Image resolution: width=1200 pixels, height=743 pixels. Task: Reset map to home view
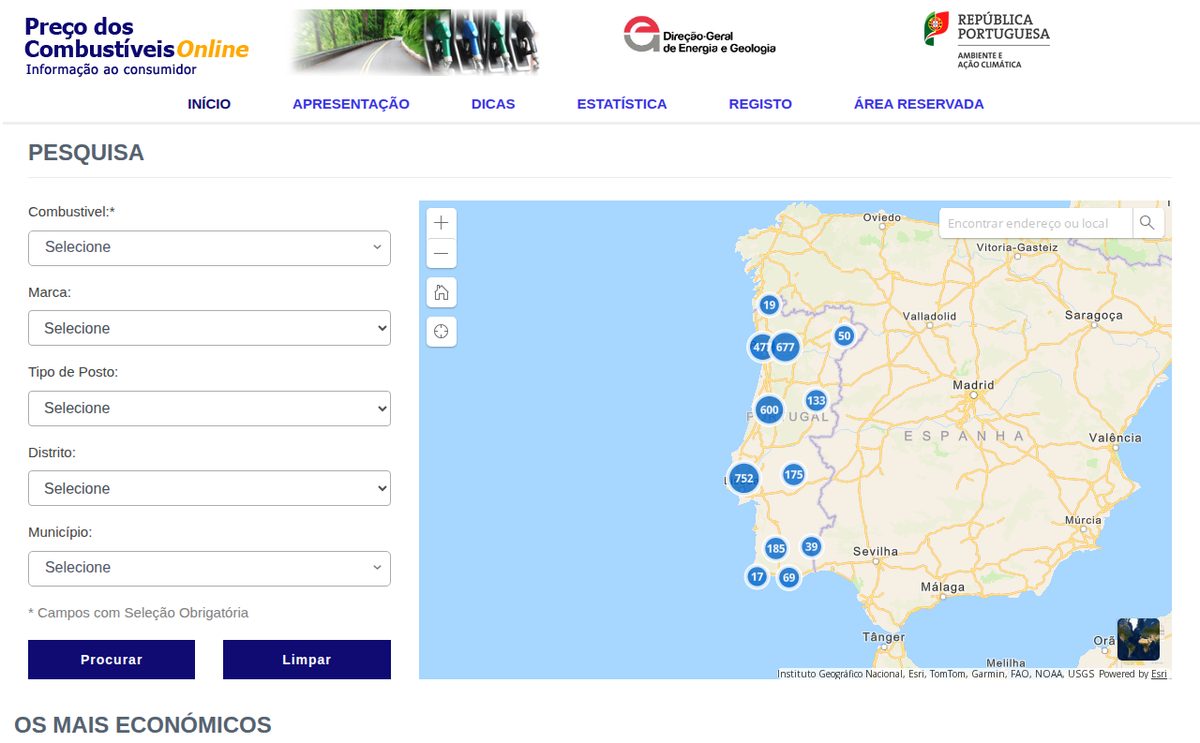pos(441,292)
